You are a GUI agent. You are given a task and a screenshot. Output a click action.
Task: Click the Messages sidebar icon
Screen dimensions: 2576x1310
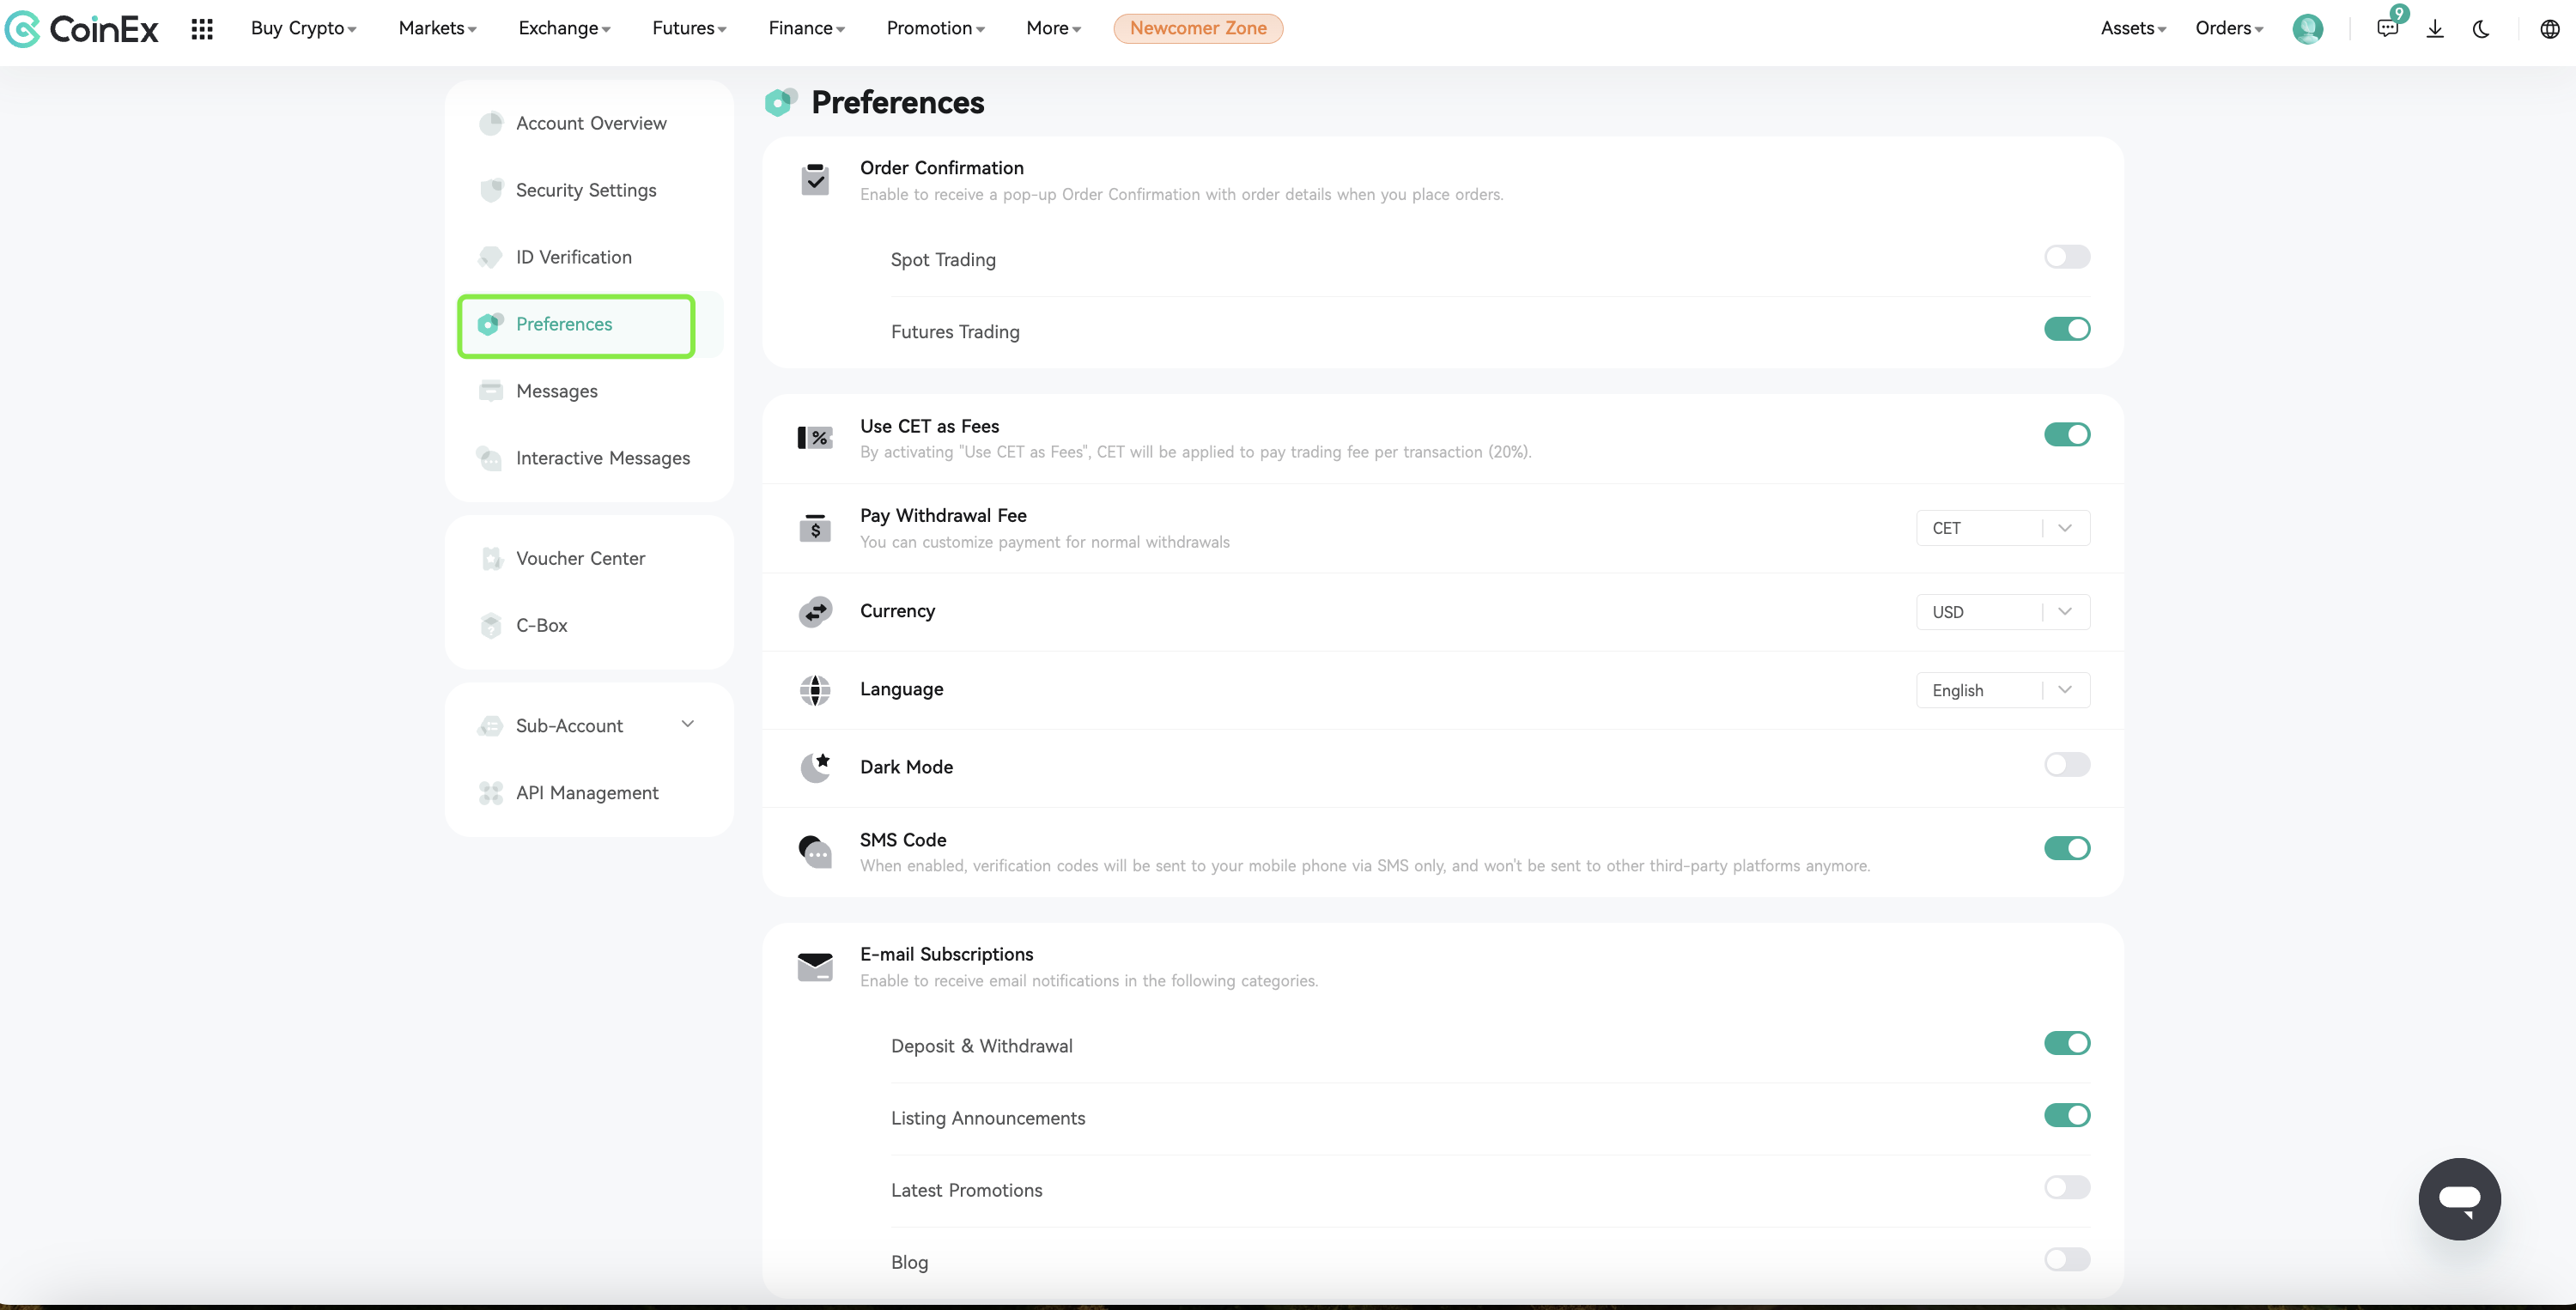tap(490, 391)
